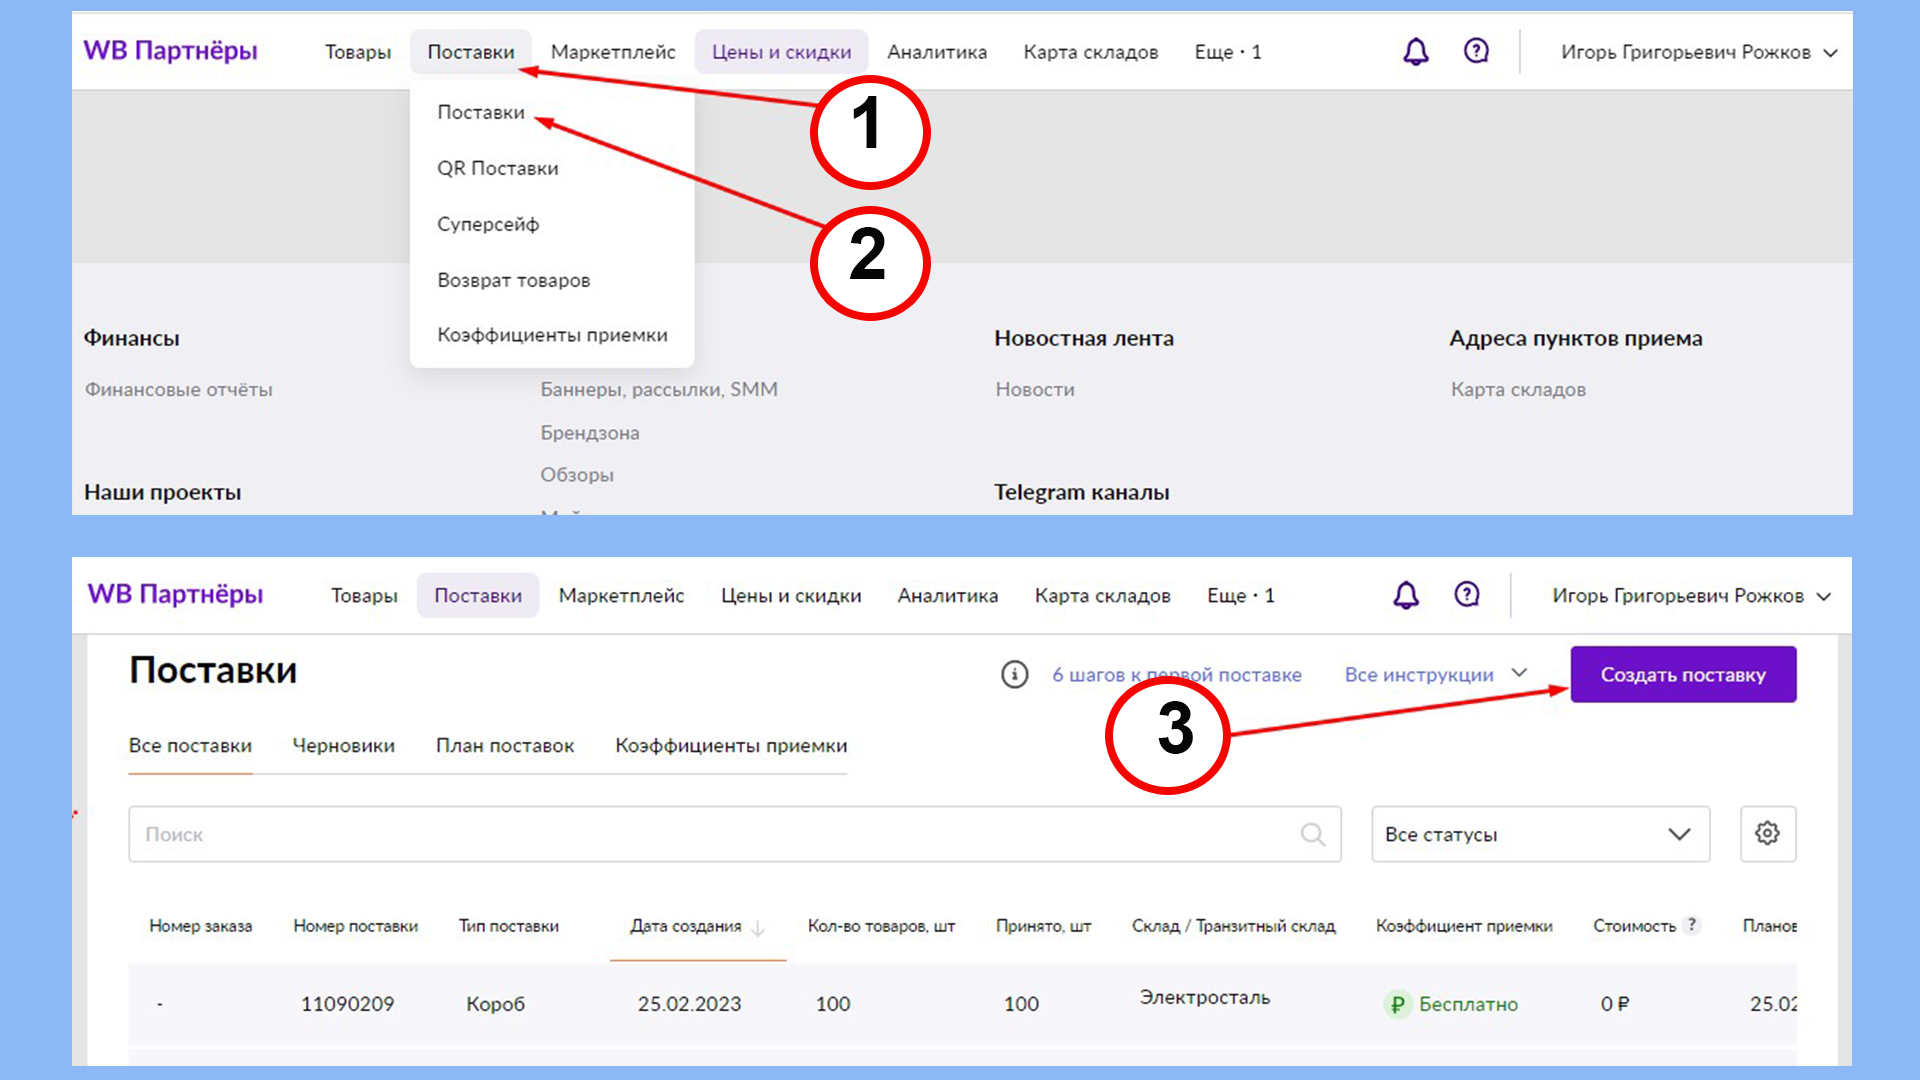
Task: Click the ruble icon next to Бесплатно
Action: 1397,1004
